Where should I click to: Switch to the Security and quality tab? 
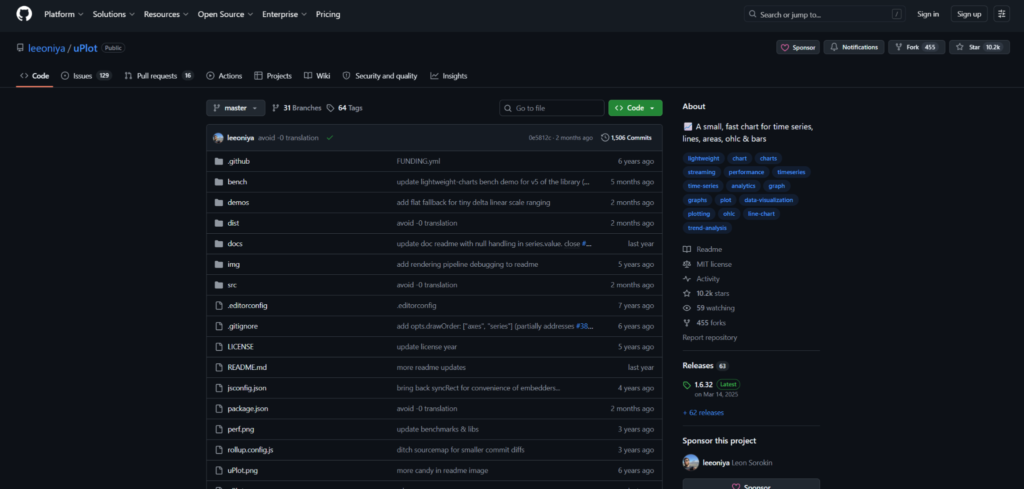[x=379, y=76]
